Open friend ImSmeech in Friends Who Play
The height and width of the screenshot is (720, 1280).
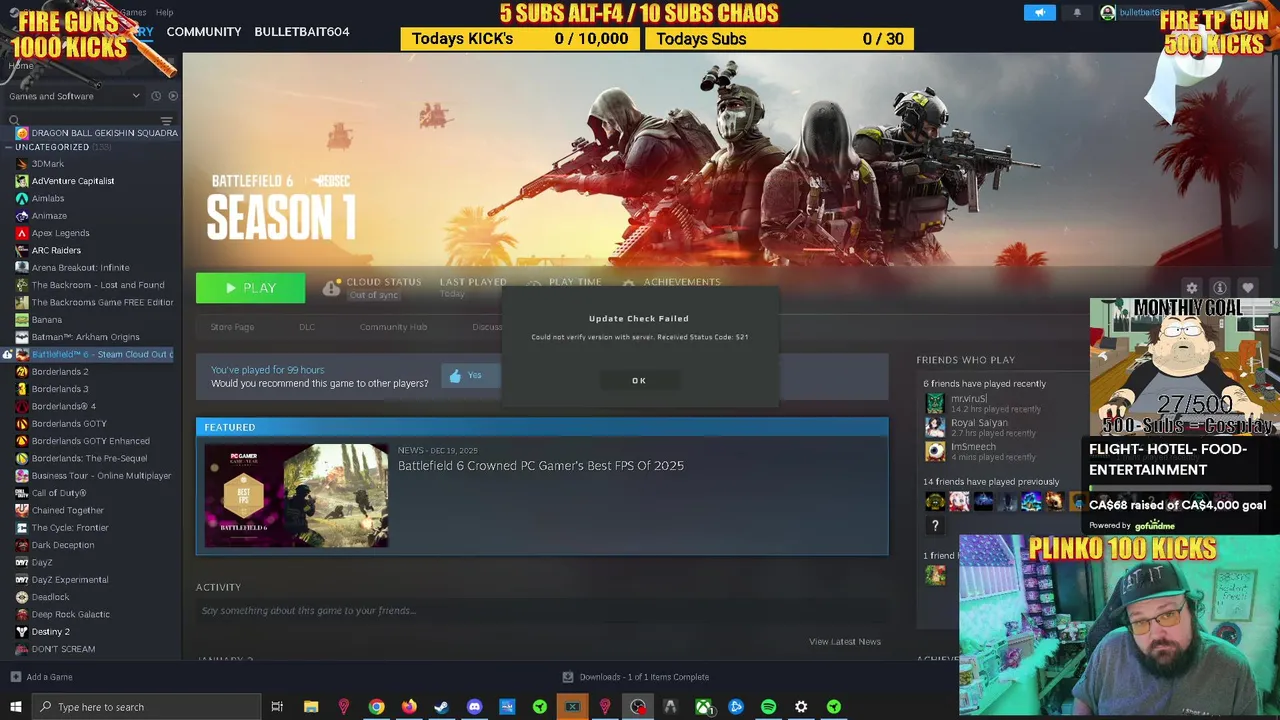972,447
